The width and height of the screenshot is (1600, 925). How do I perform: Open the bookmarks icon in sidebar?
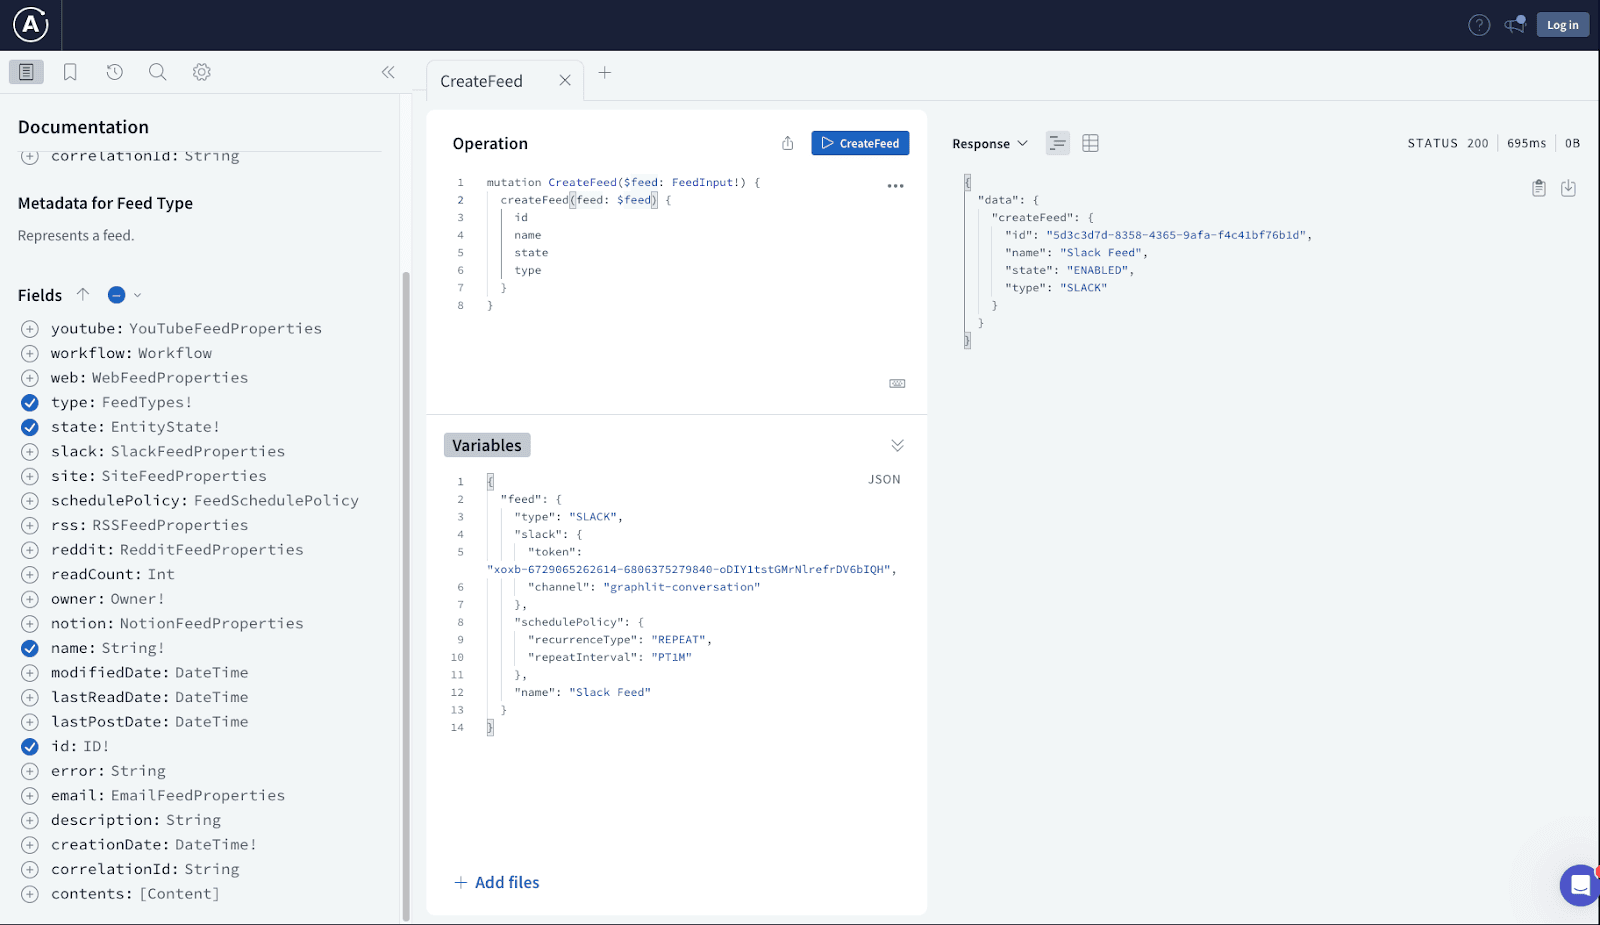(x=70, y=72)
